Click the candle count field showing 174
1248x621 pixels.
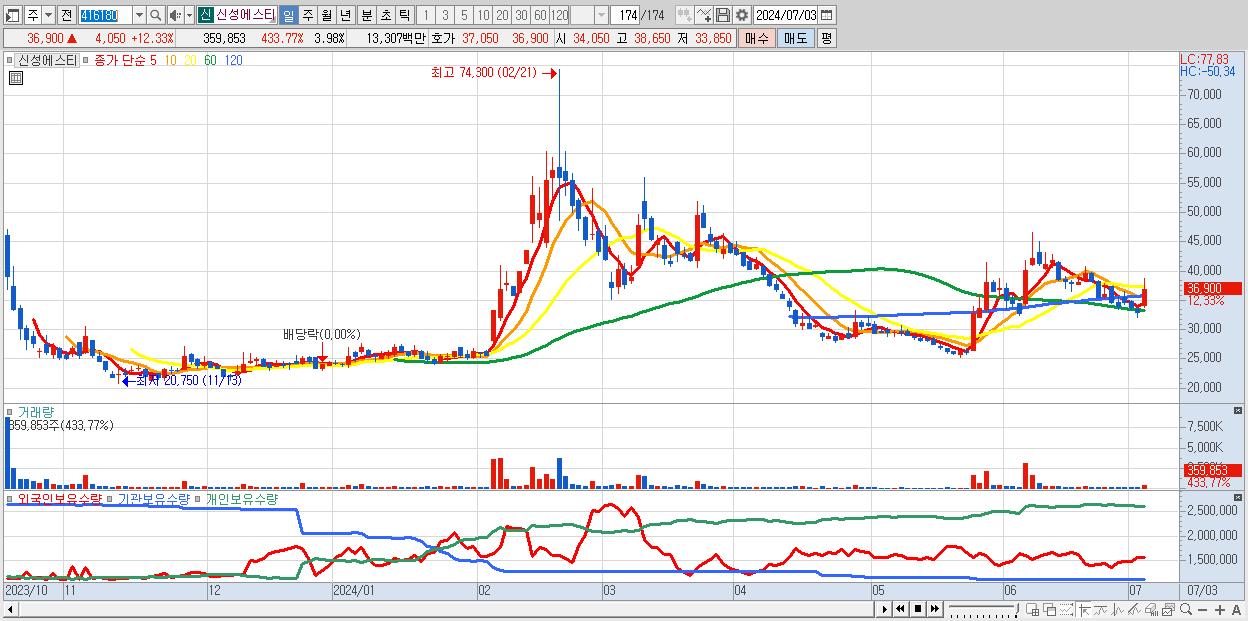click(x=626, y=15)
